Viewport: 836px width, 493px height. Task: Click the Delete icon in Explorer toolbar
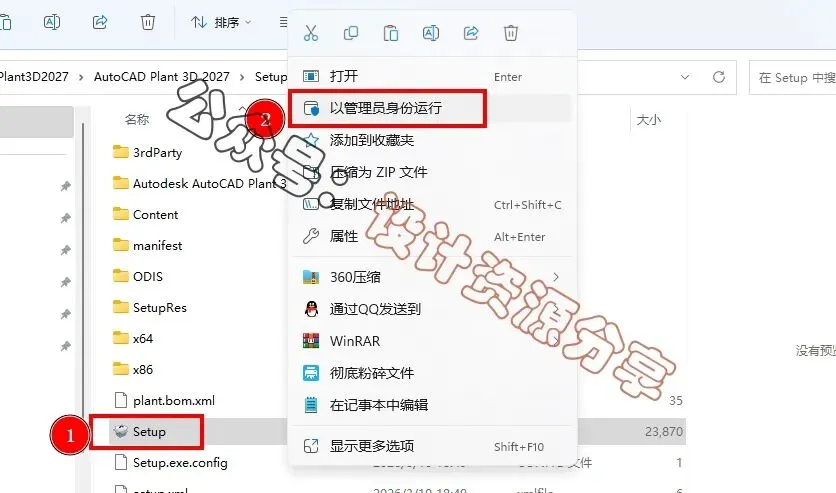click(148, 22)
